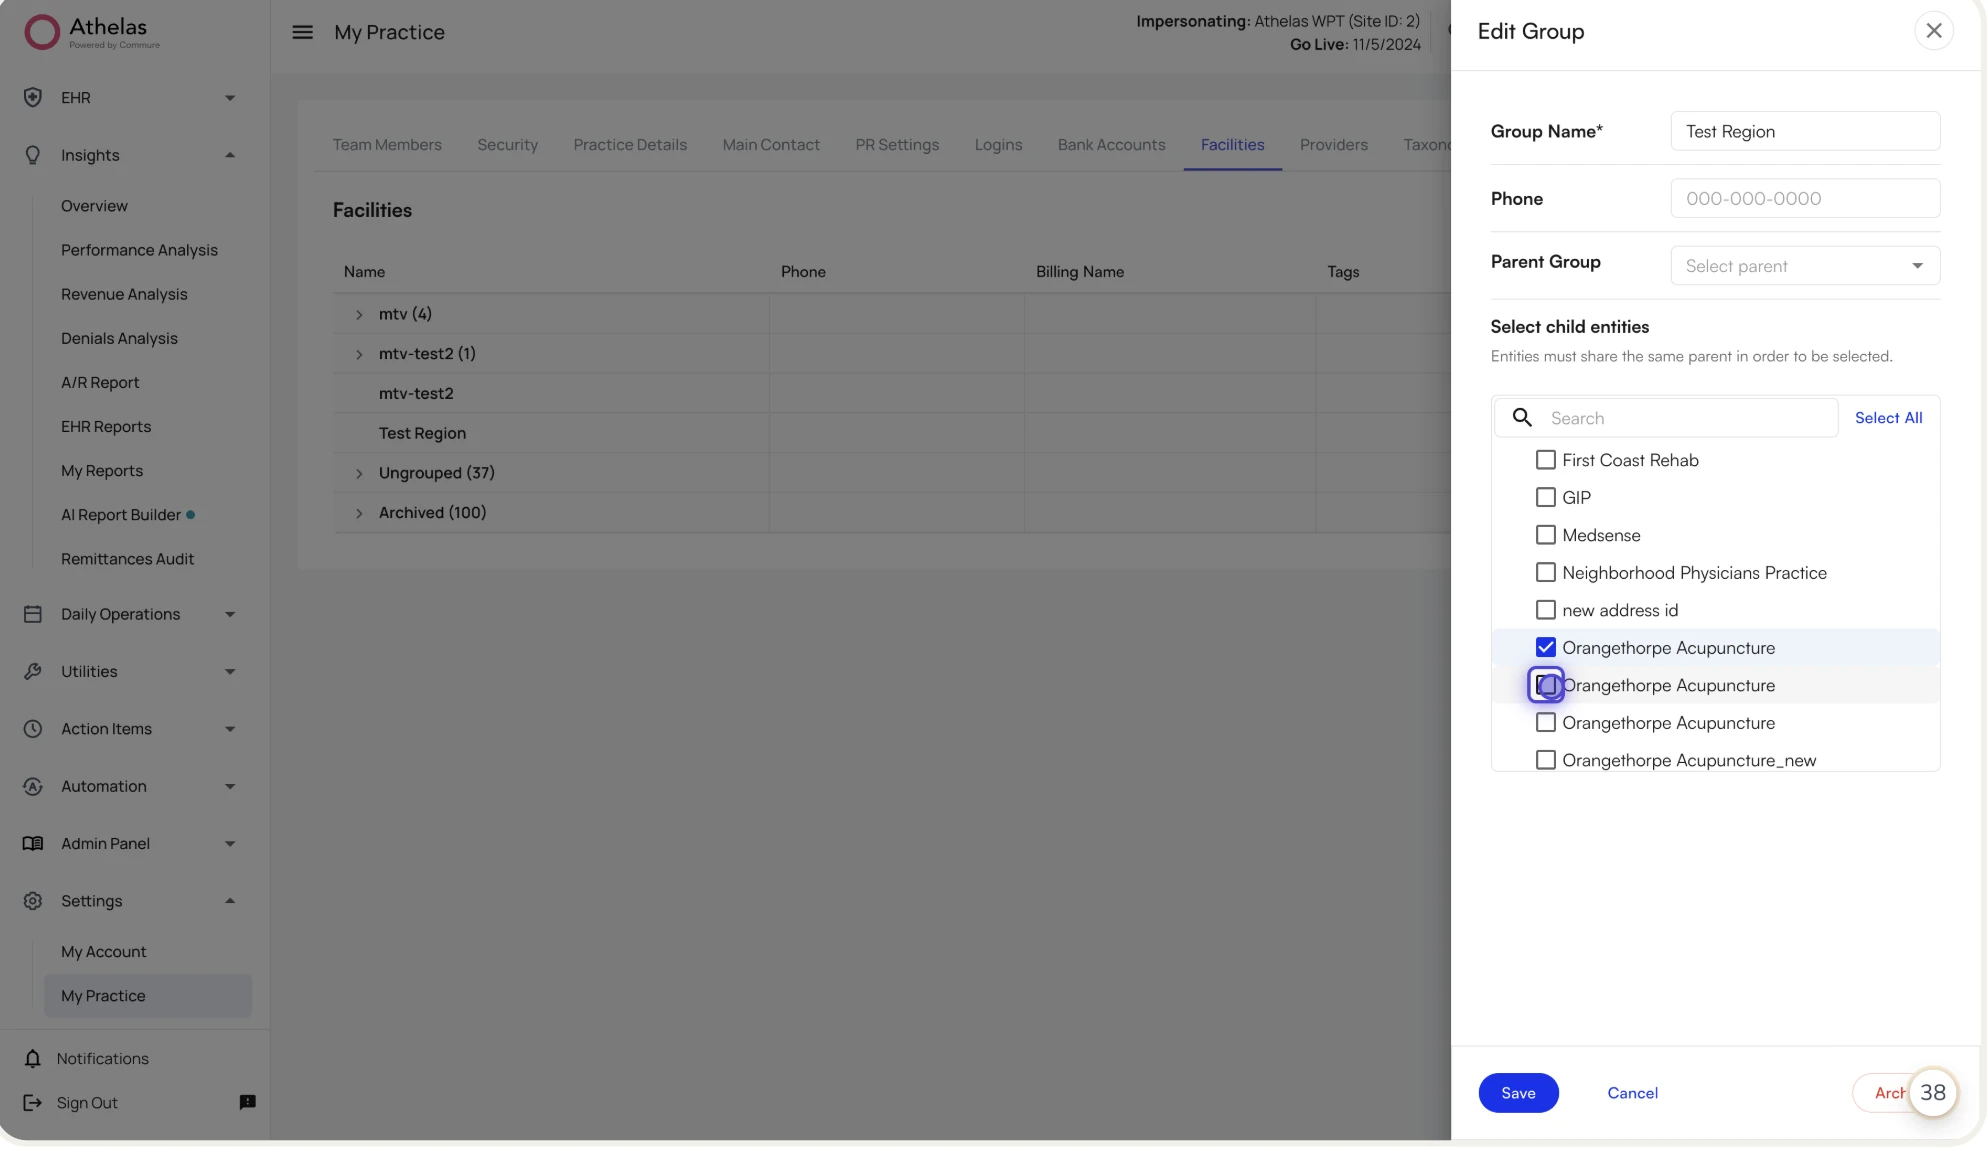Click the 38 badge bubble
1988x1150 pixels.
1932,1093
